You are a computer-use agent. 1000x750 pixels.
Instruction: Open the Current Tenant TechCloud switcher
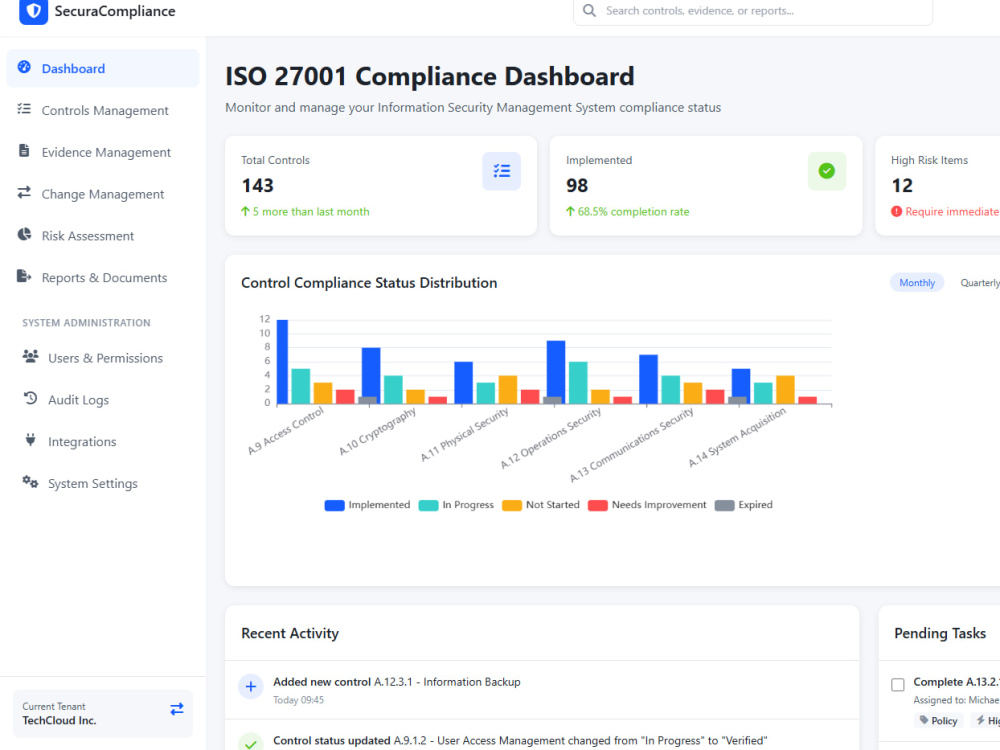103,714
